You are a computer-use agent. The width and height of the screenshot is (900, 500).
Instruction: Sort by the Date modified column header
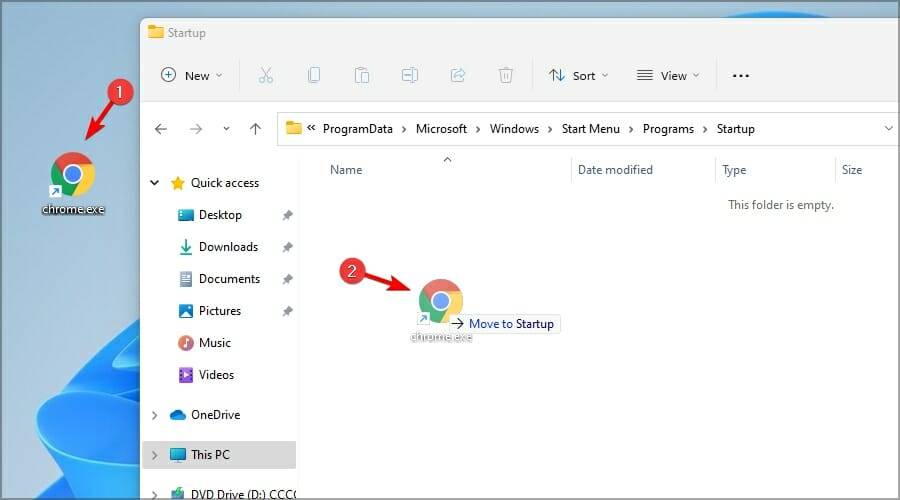pos(615,170)
